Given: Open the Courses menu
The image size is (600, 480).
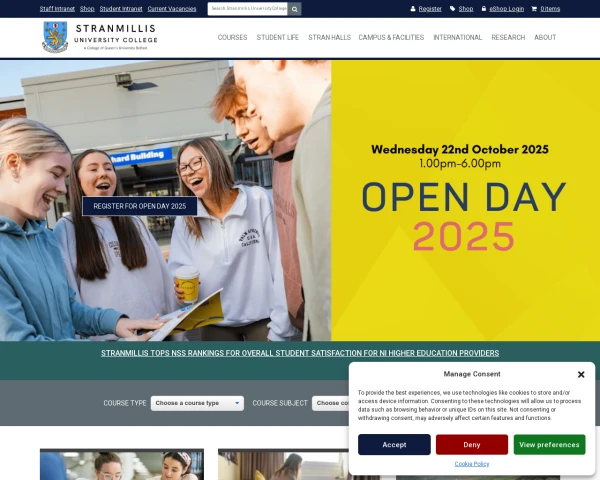Looking at the screenshot, I should click(232, 37).
